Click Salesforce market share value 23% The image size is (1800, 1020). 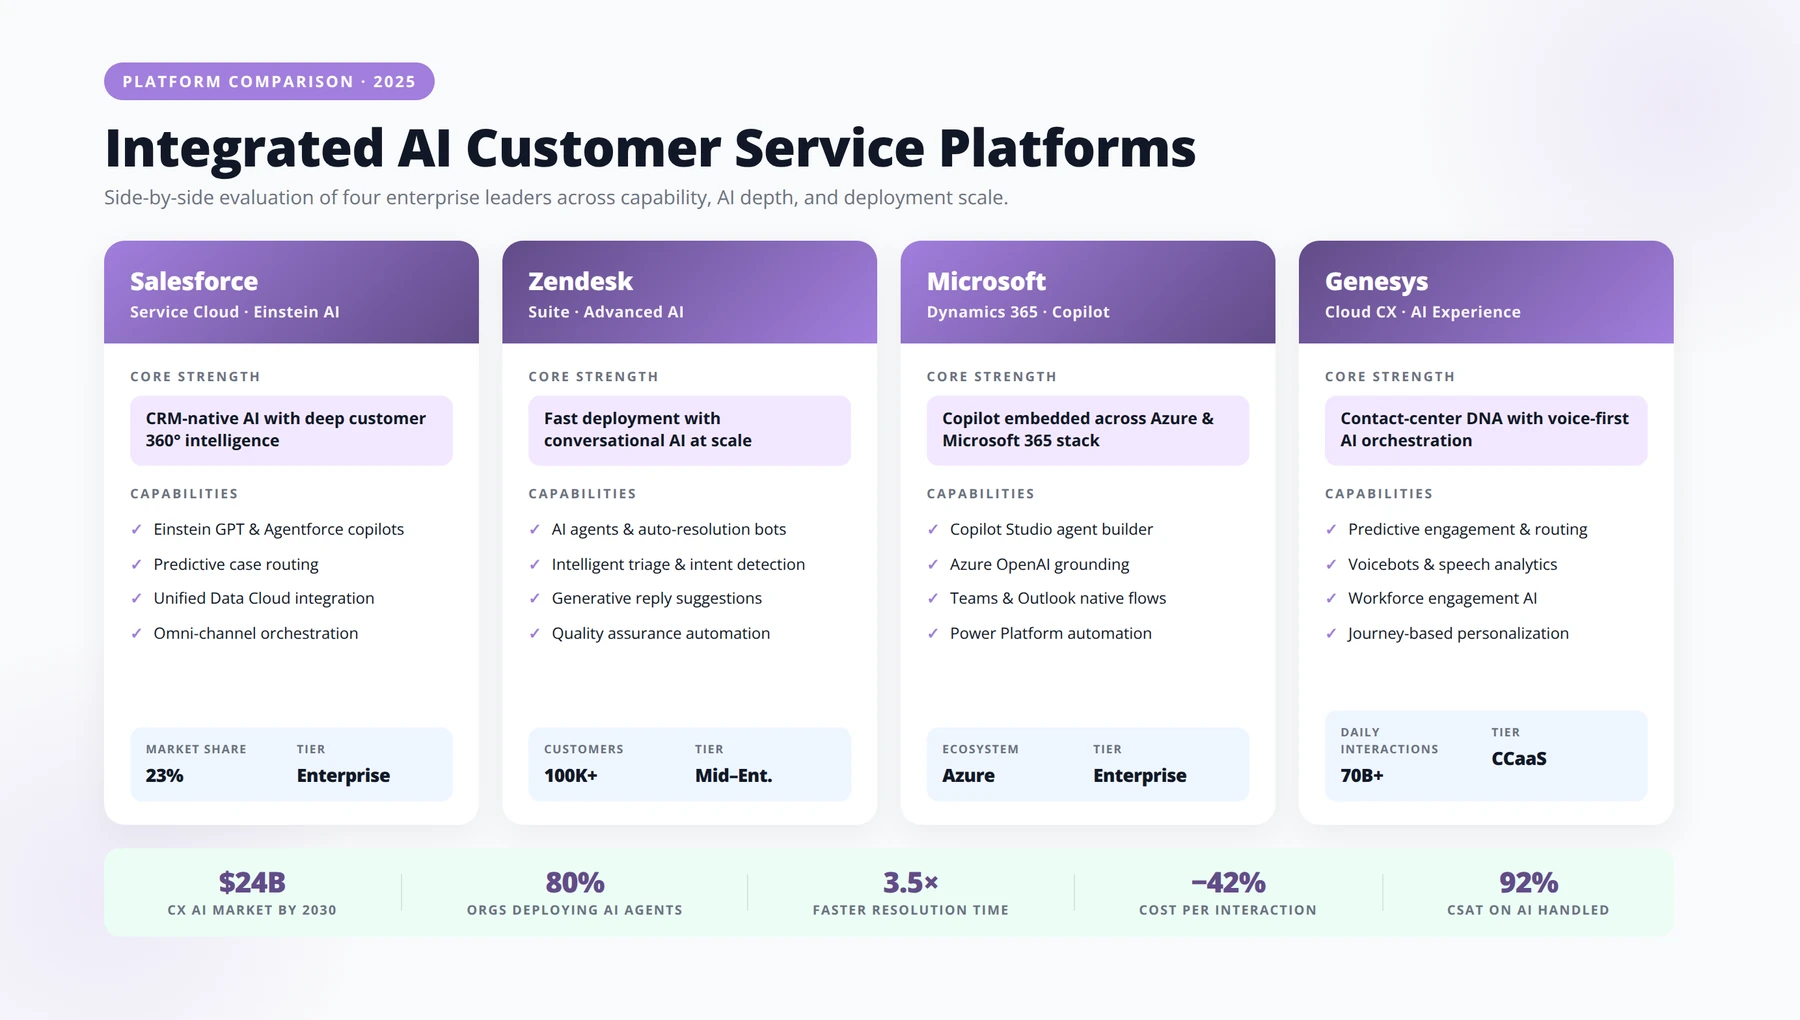pos(165,775)
